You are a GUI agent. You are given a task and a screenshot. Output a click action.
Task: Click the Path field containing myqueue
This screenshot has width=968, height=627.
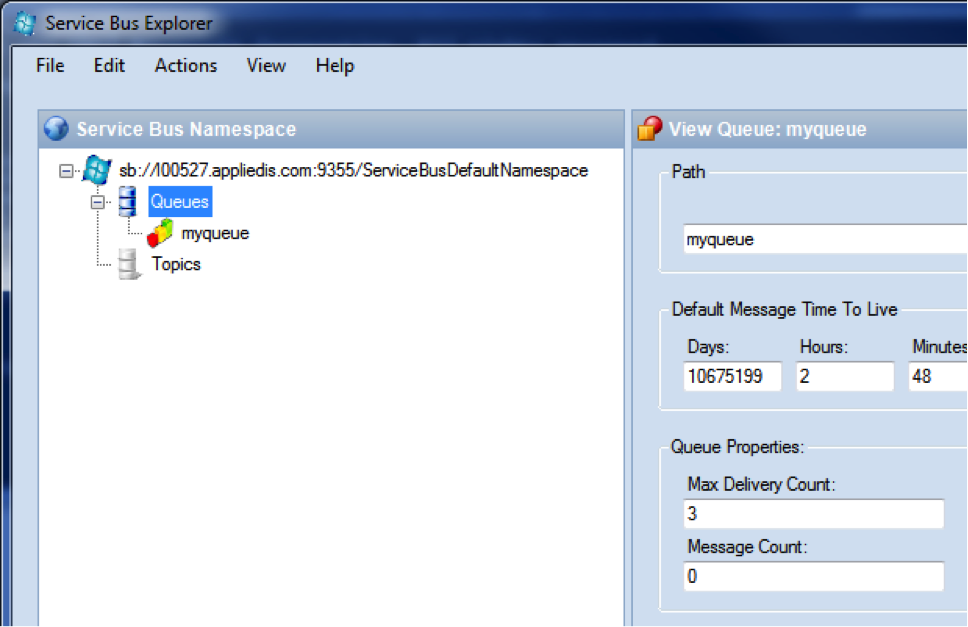[x=822, y=240]
